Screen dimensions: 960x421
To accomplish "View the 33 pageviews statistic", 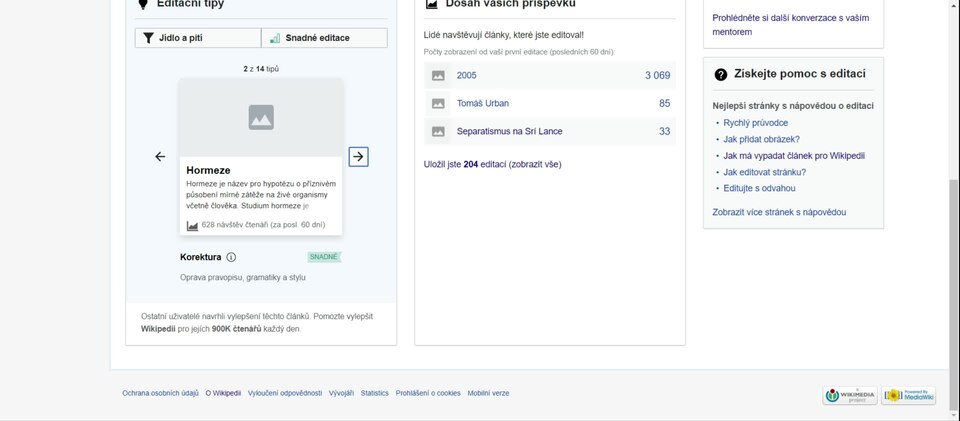I will 665,132.
